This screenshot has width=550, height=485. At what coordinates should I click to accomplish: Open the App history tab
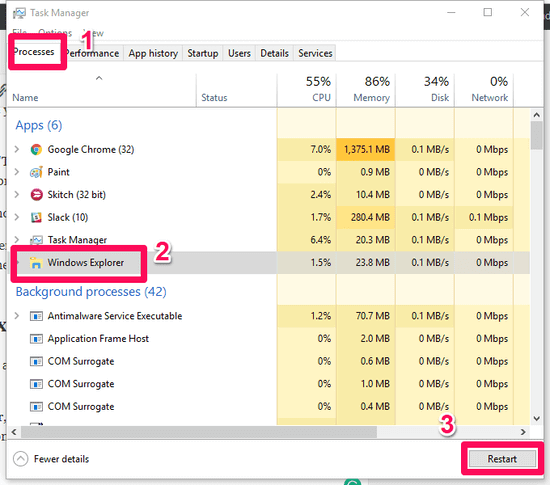pyautogui.click(x=153, y=53)
